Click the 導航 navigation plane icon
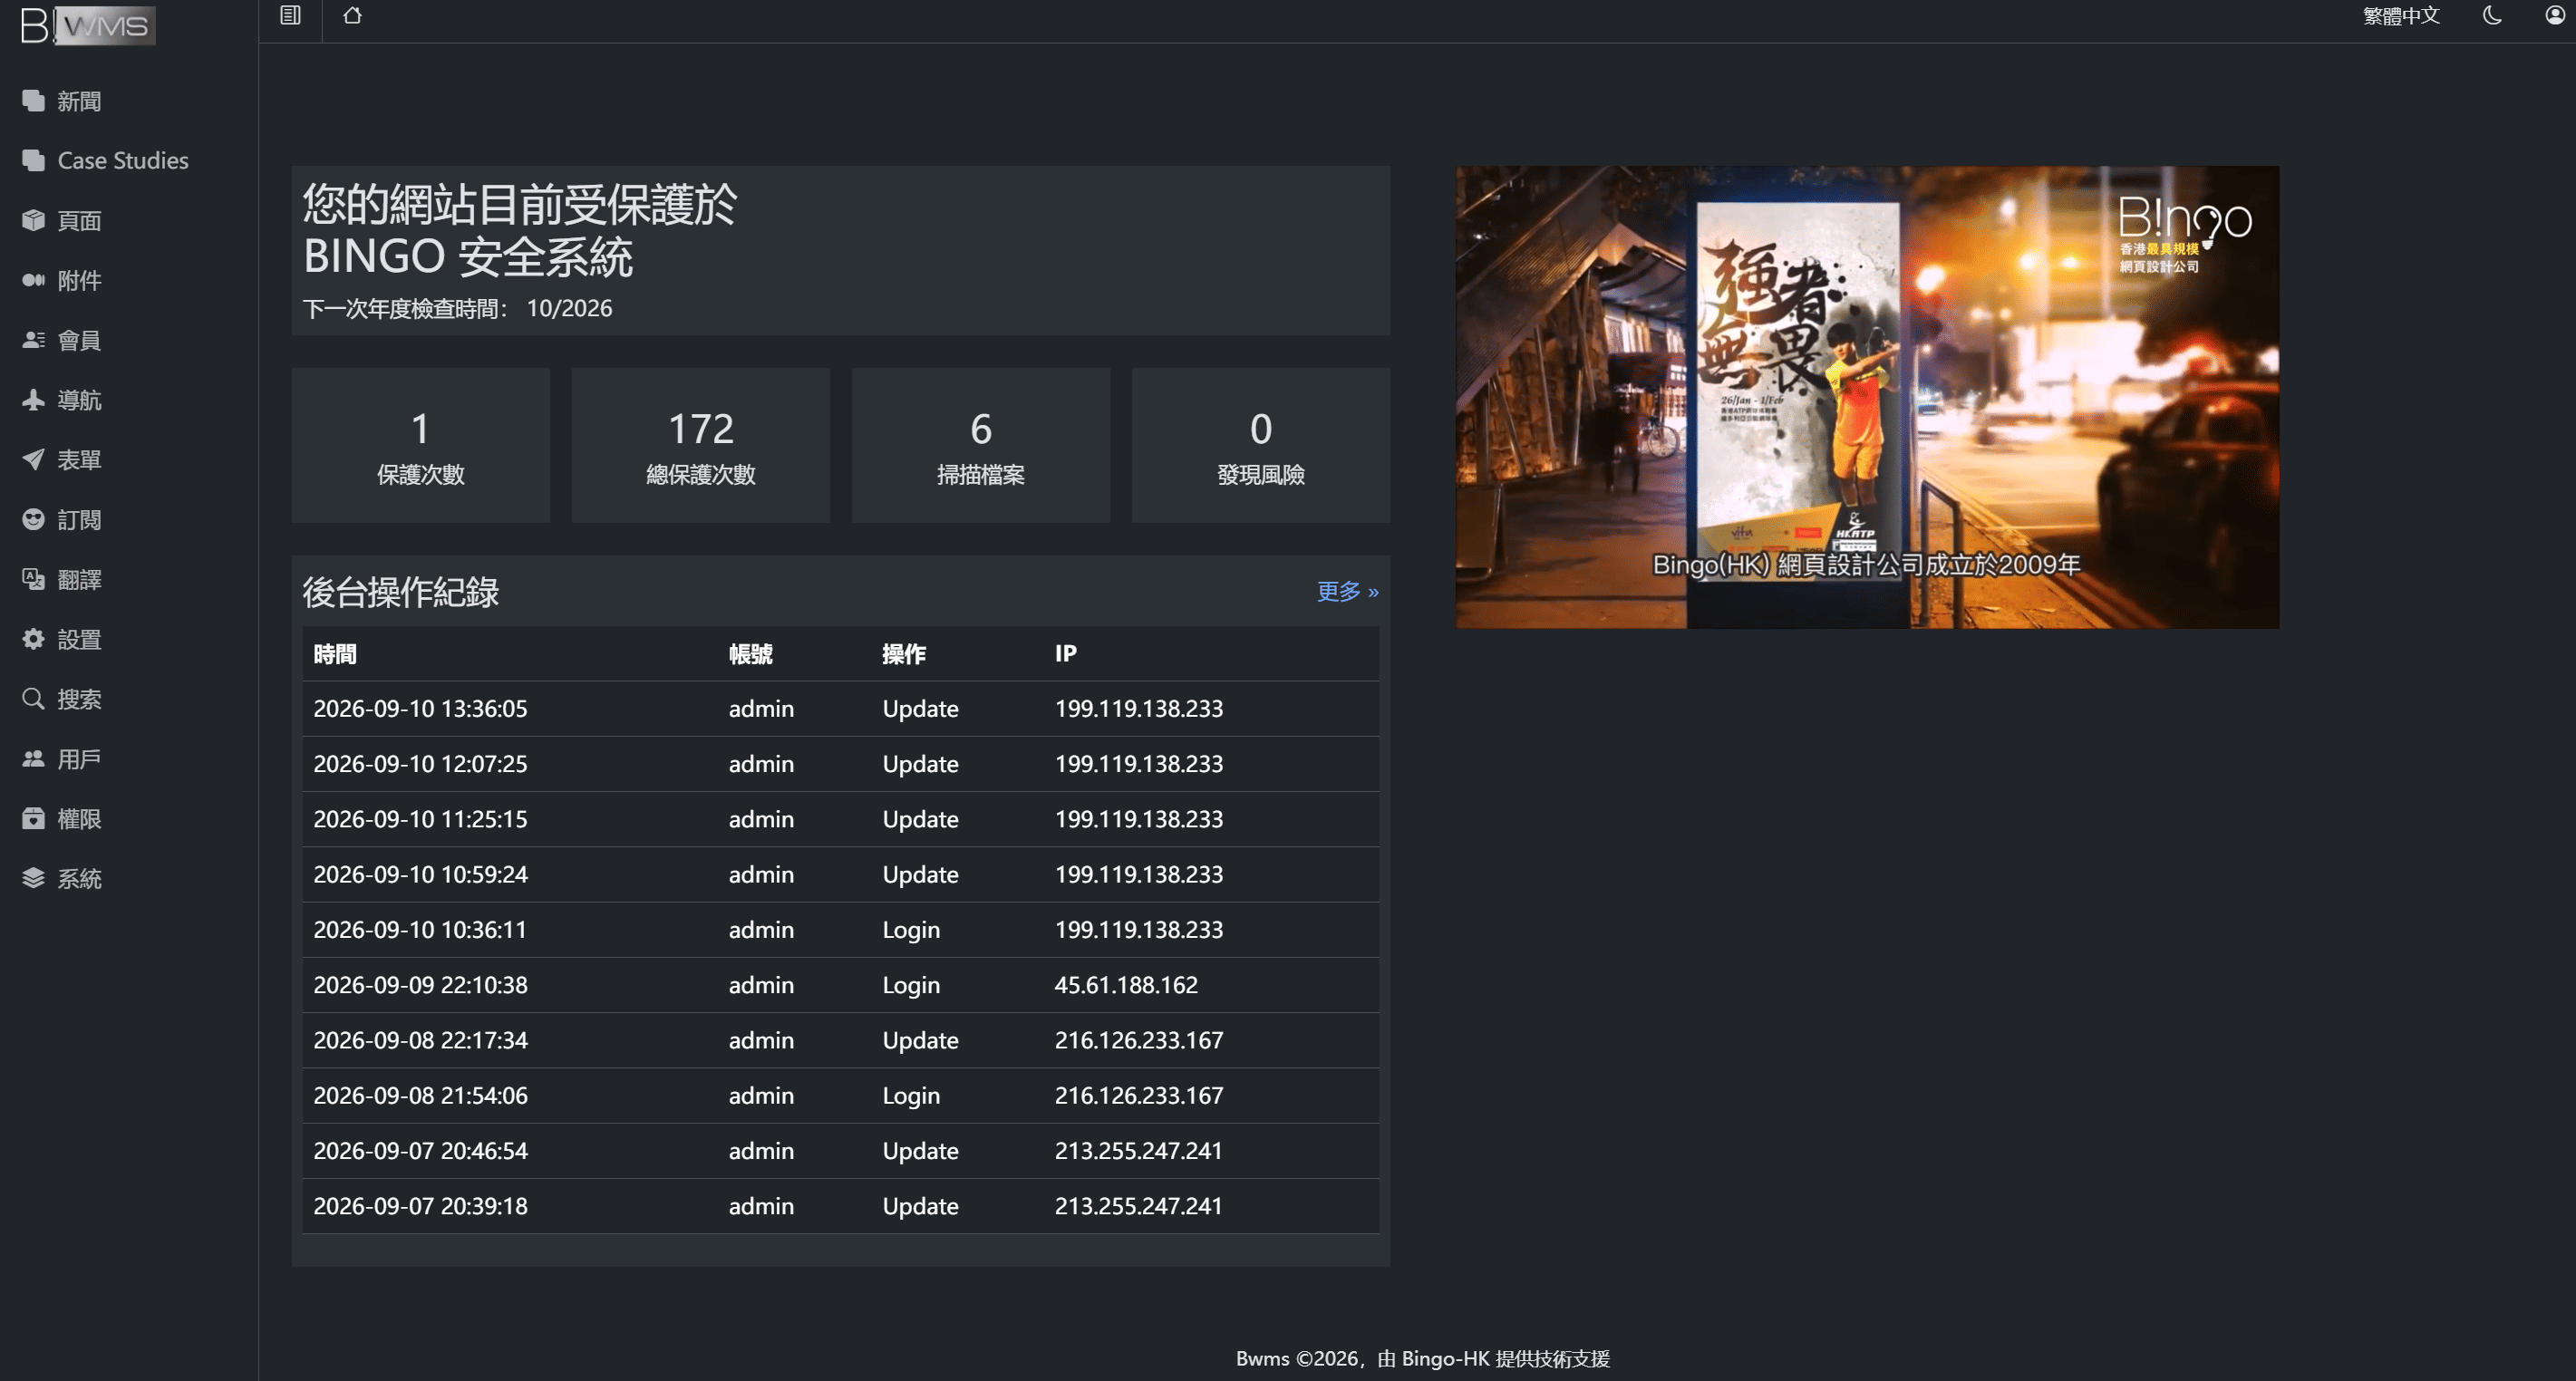This screenshot has width=2576, height=1381. point(33,400)
